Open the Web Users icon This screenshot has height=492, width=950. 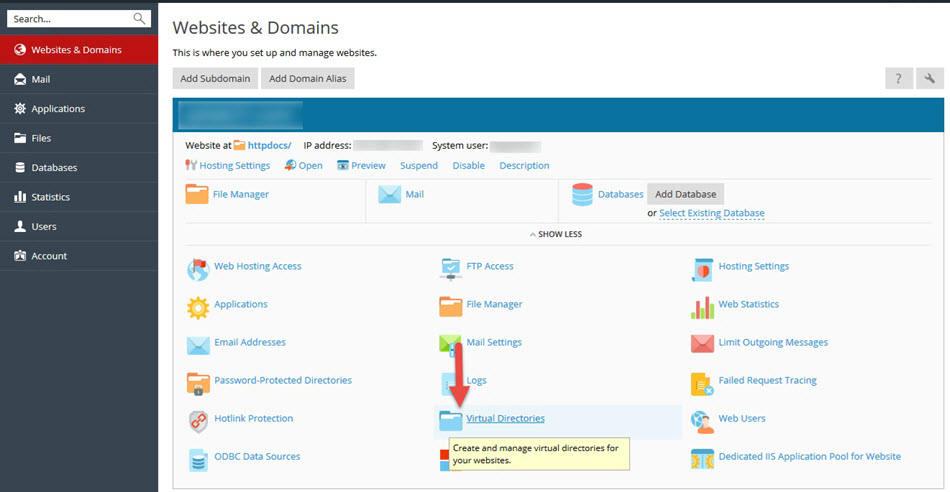[x=702, y=420]
